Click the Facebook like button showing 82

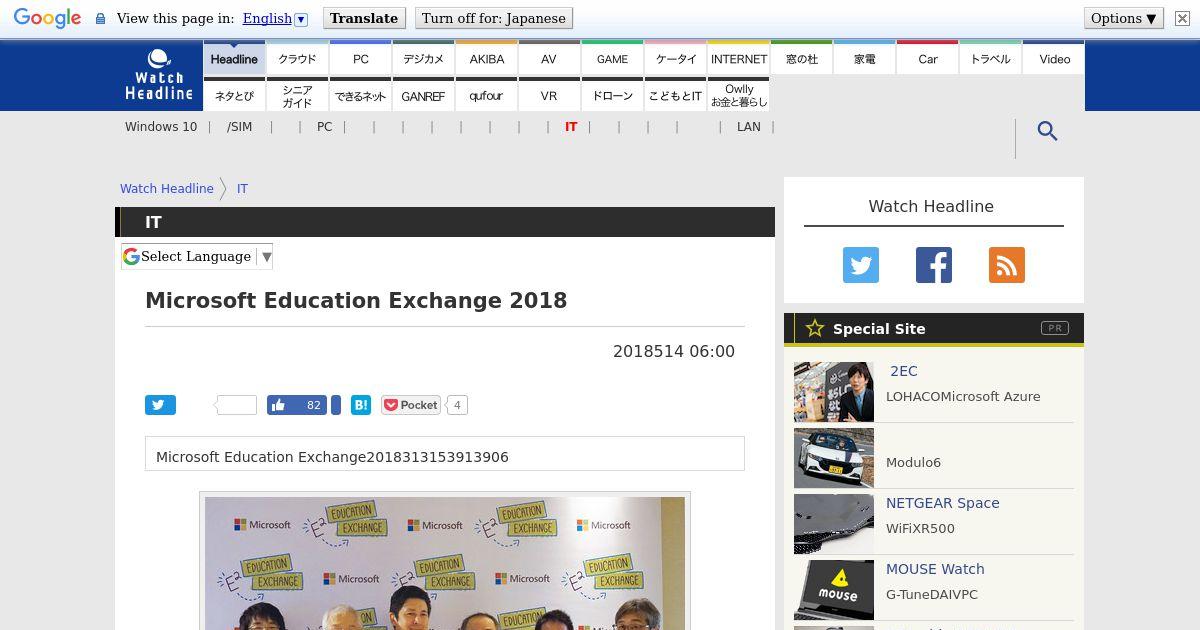tap(297, 405)
